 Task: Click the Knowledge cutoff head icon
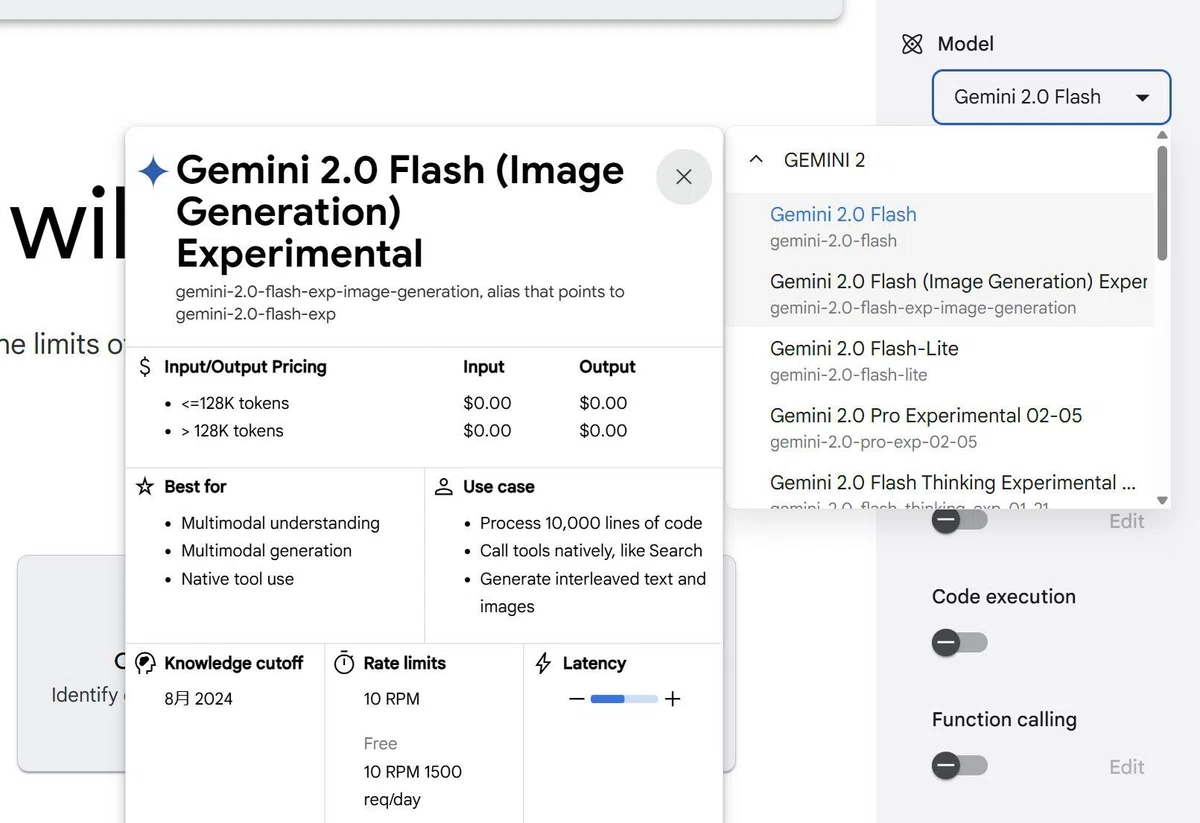(146, 663)
